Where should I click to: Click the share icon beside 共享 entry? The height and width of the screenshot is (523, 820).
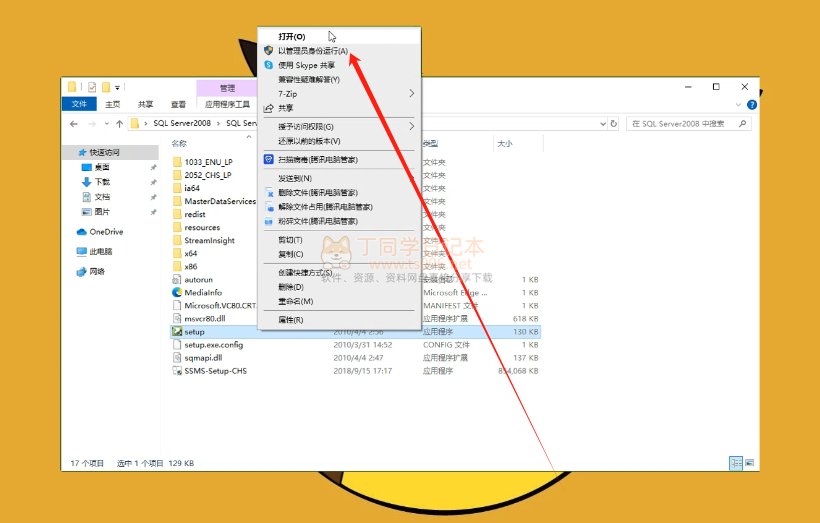268,108
